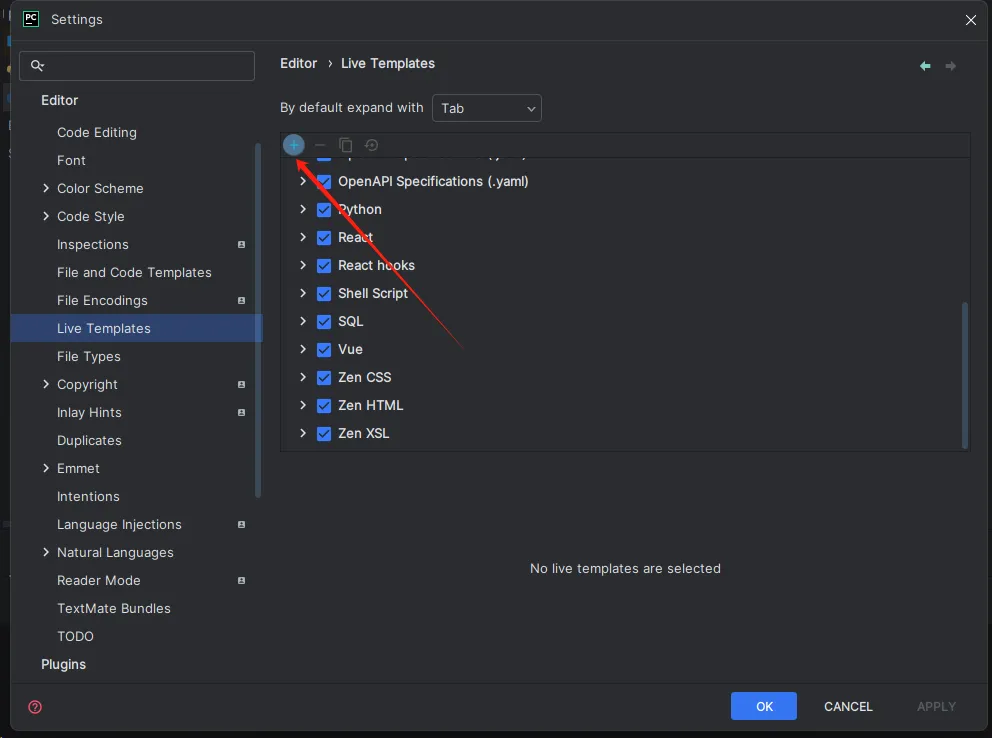Toggle the Shell Script checkbox
Image resolution: width=992 pixels, height=738 pixels.
click(324, 293)
